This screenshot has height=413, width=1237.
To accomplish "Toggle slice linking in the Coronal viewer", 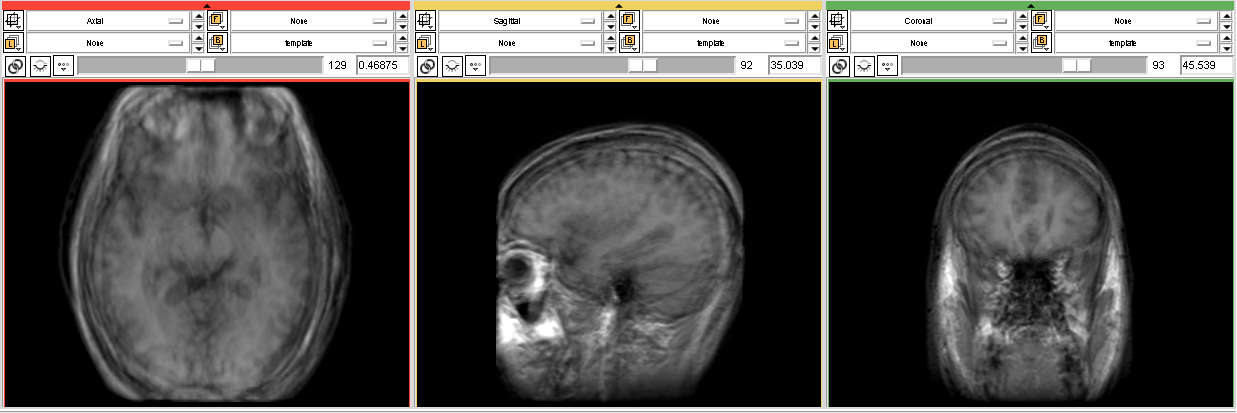I will (x=838, y=66).
